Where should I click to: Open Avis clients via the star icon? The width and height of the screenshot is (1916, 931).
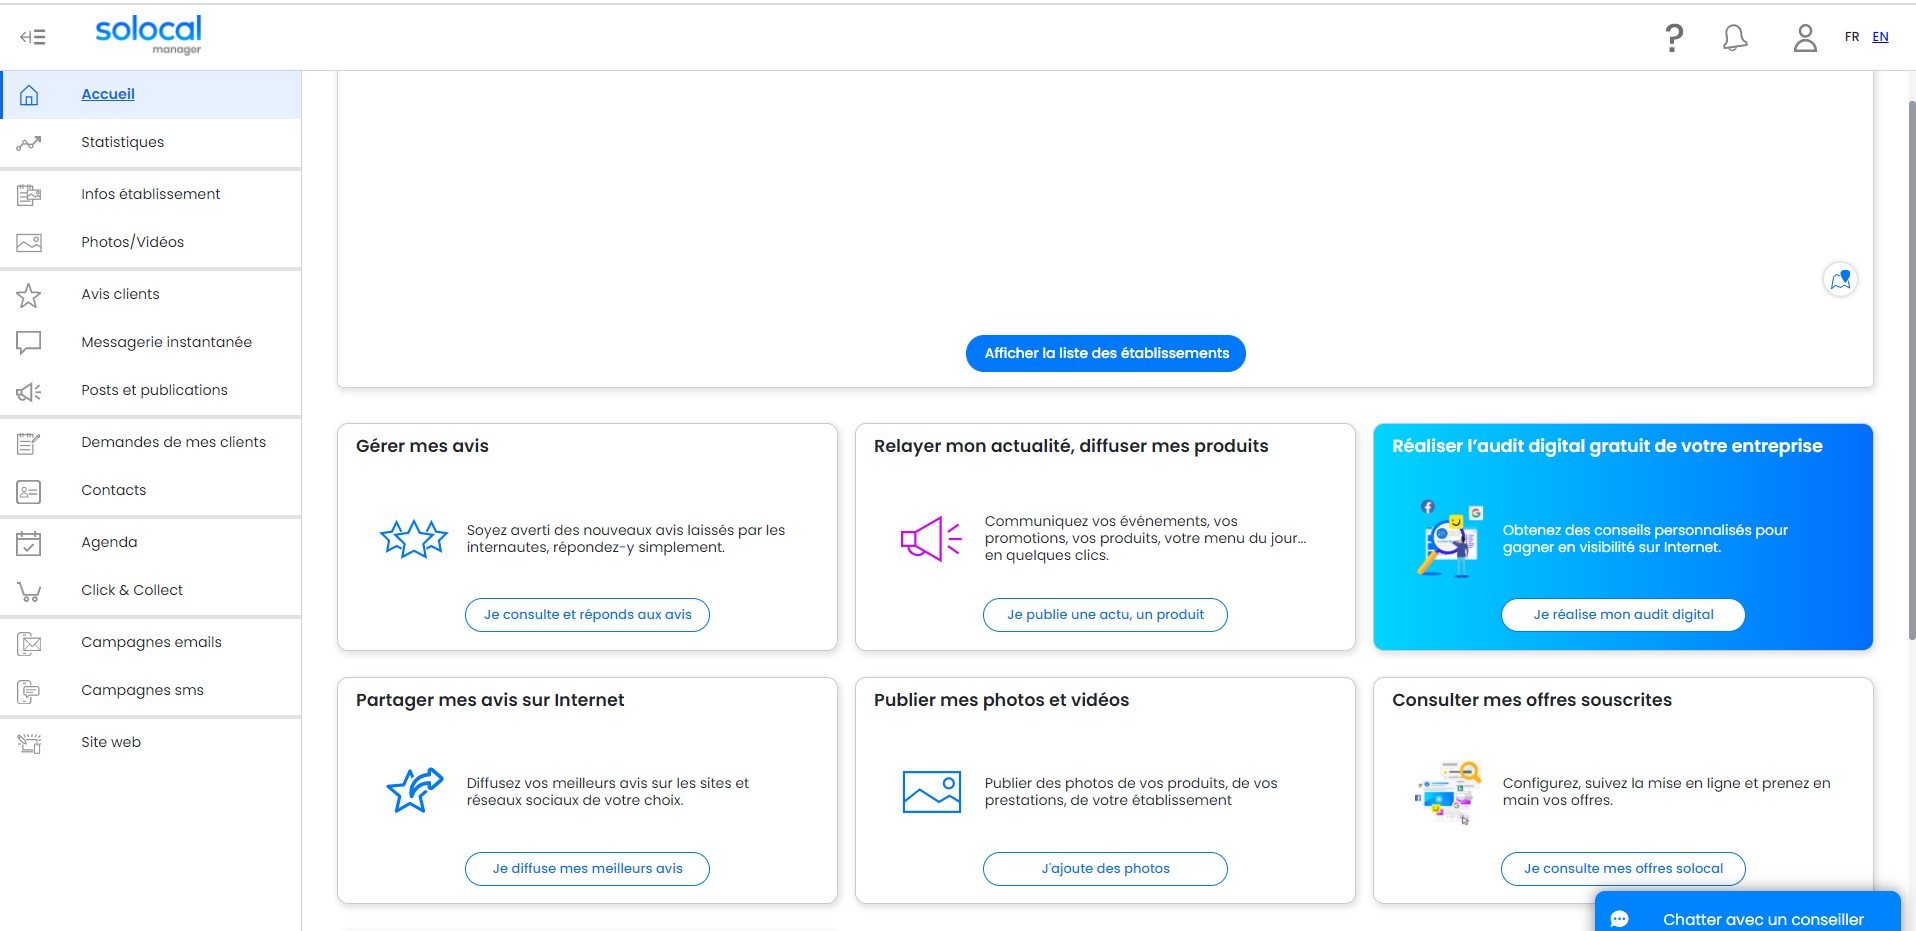point(29,294)
